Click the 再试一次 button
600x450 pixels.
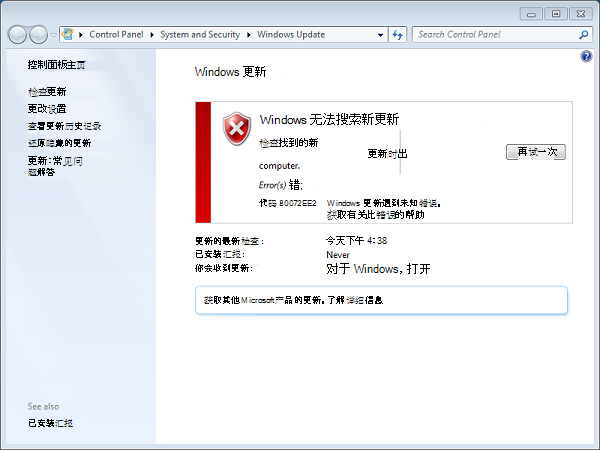536,152
